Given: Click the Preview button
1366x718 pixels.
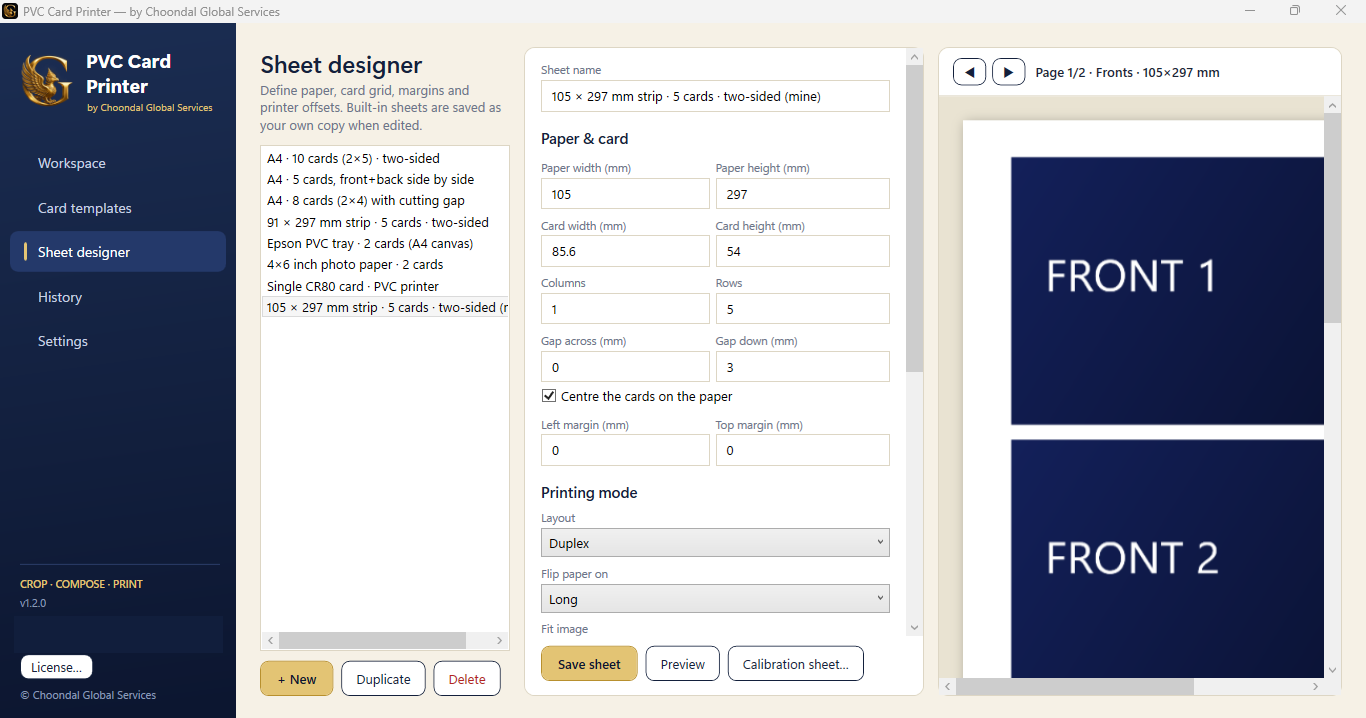Looking at the screenshot, I should click(683, 664).
